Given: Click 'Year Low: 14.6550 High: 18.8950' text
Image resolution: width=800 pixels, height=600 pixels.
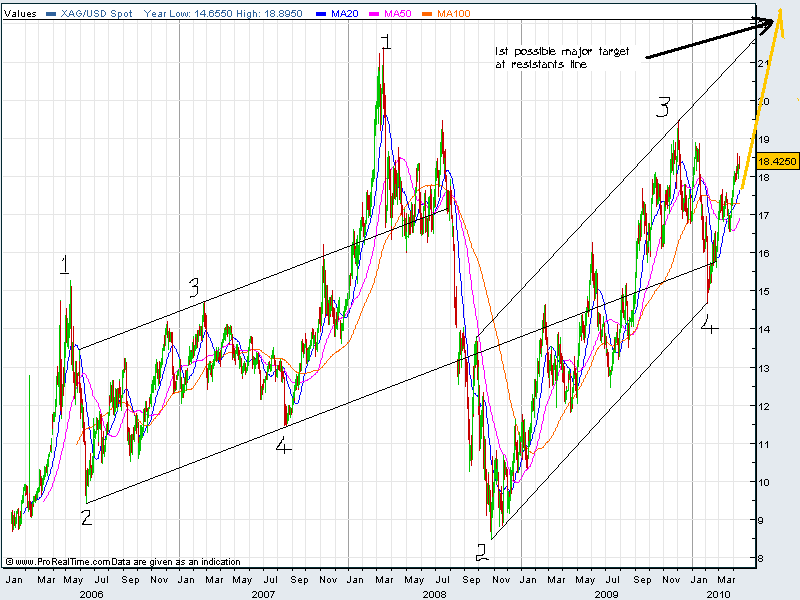Looking at the screenshot, I should pyautogui.click(x=223, y=14).
